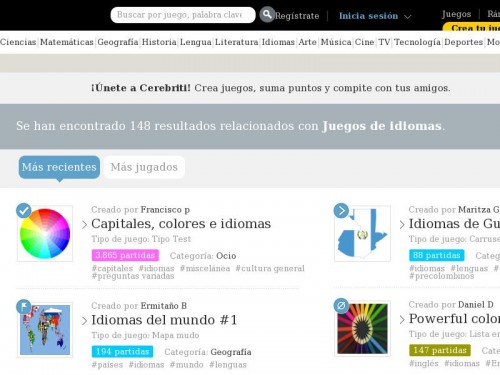Screen dimensions: 500x375
Task: Open the Juegos top menu link
Action: 456,14
